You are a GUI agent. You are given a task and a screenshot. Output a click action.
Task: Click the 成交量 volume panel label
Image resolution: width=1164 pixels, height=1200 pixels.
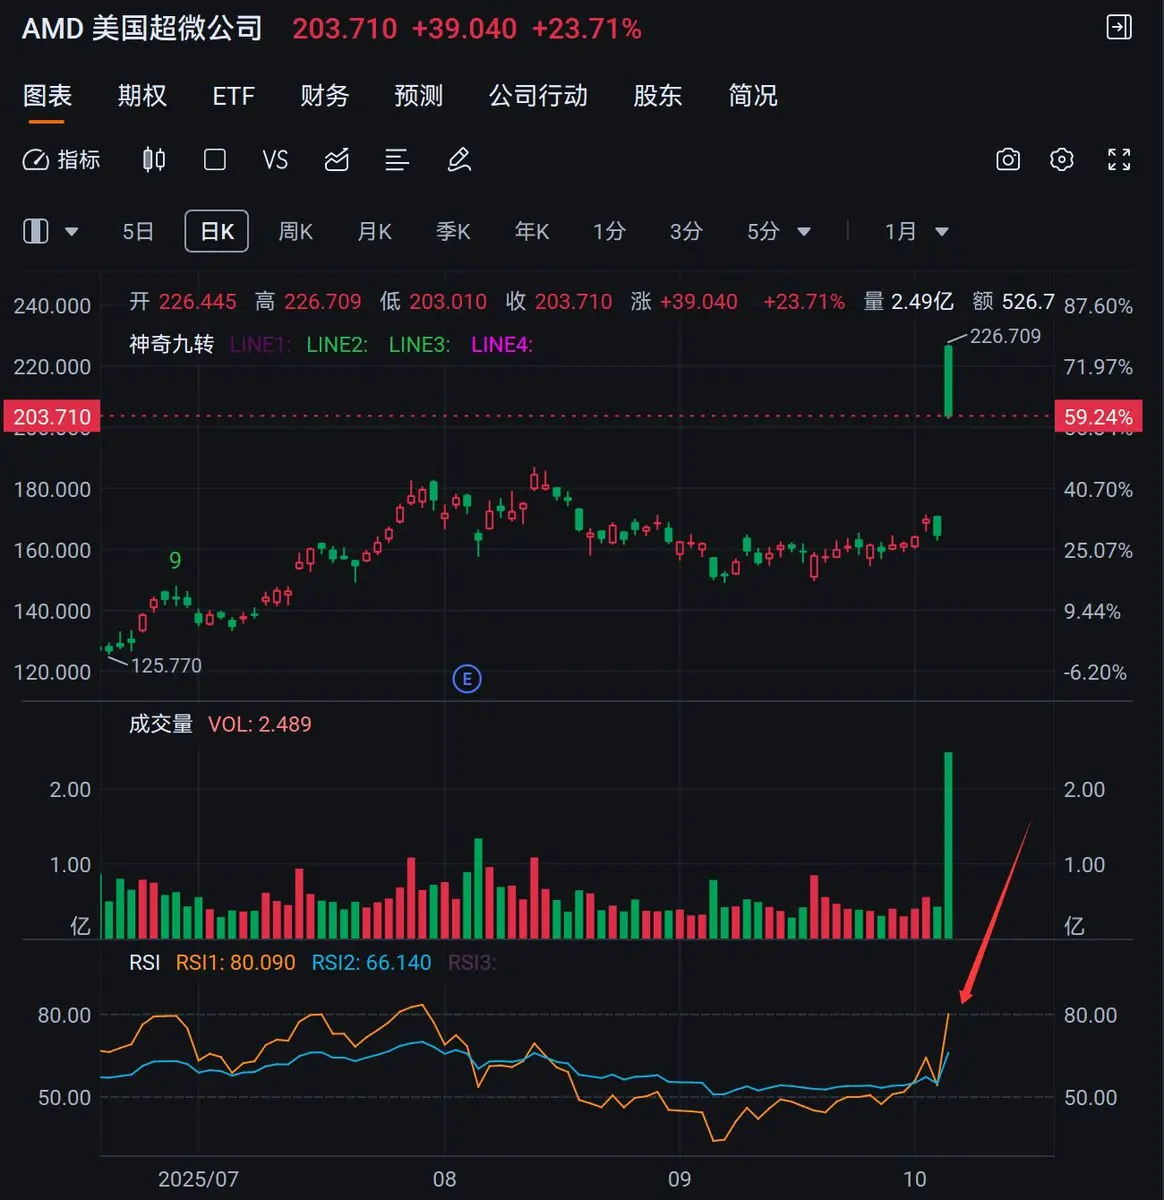pos(161,724)
